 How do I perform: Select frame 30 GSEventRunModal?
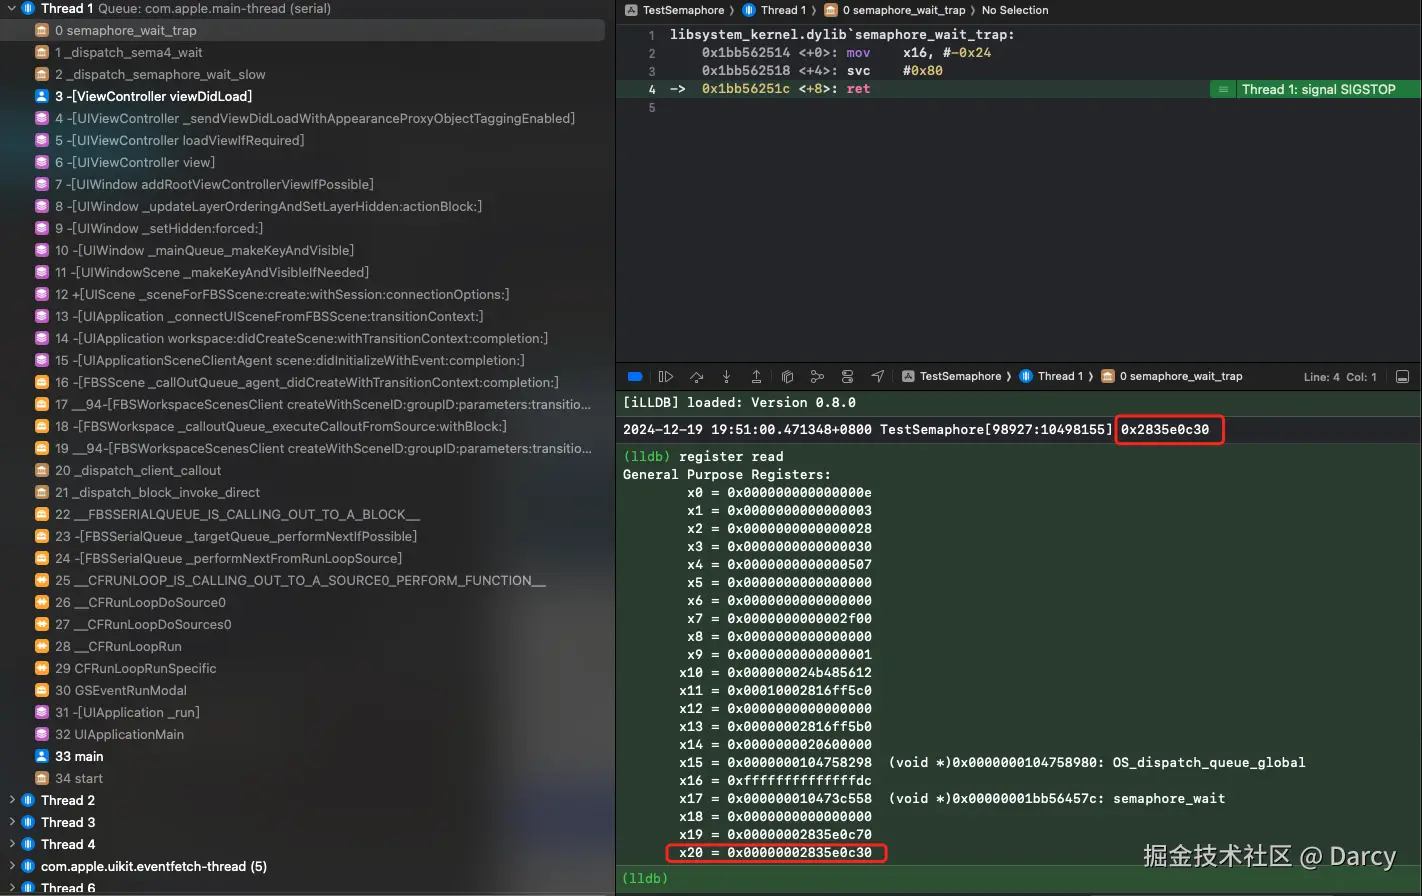point(304,690)
